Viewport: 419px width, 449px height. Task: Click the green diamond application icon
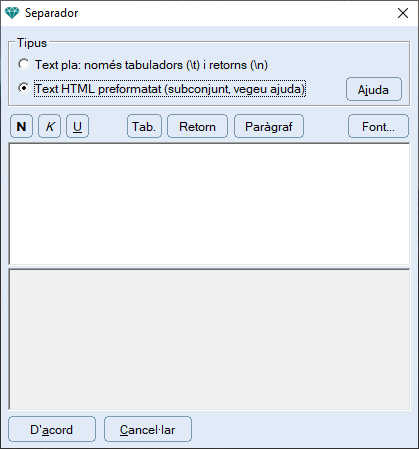tap(12, 13)
